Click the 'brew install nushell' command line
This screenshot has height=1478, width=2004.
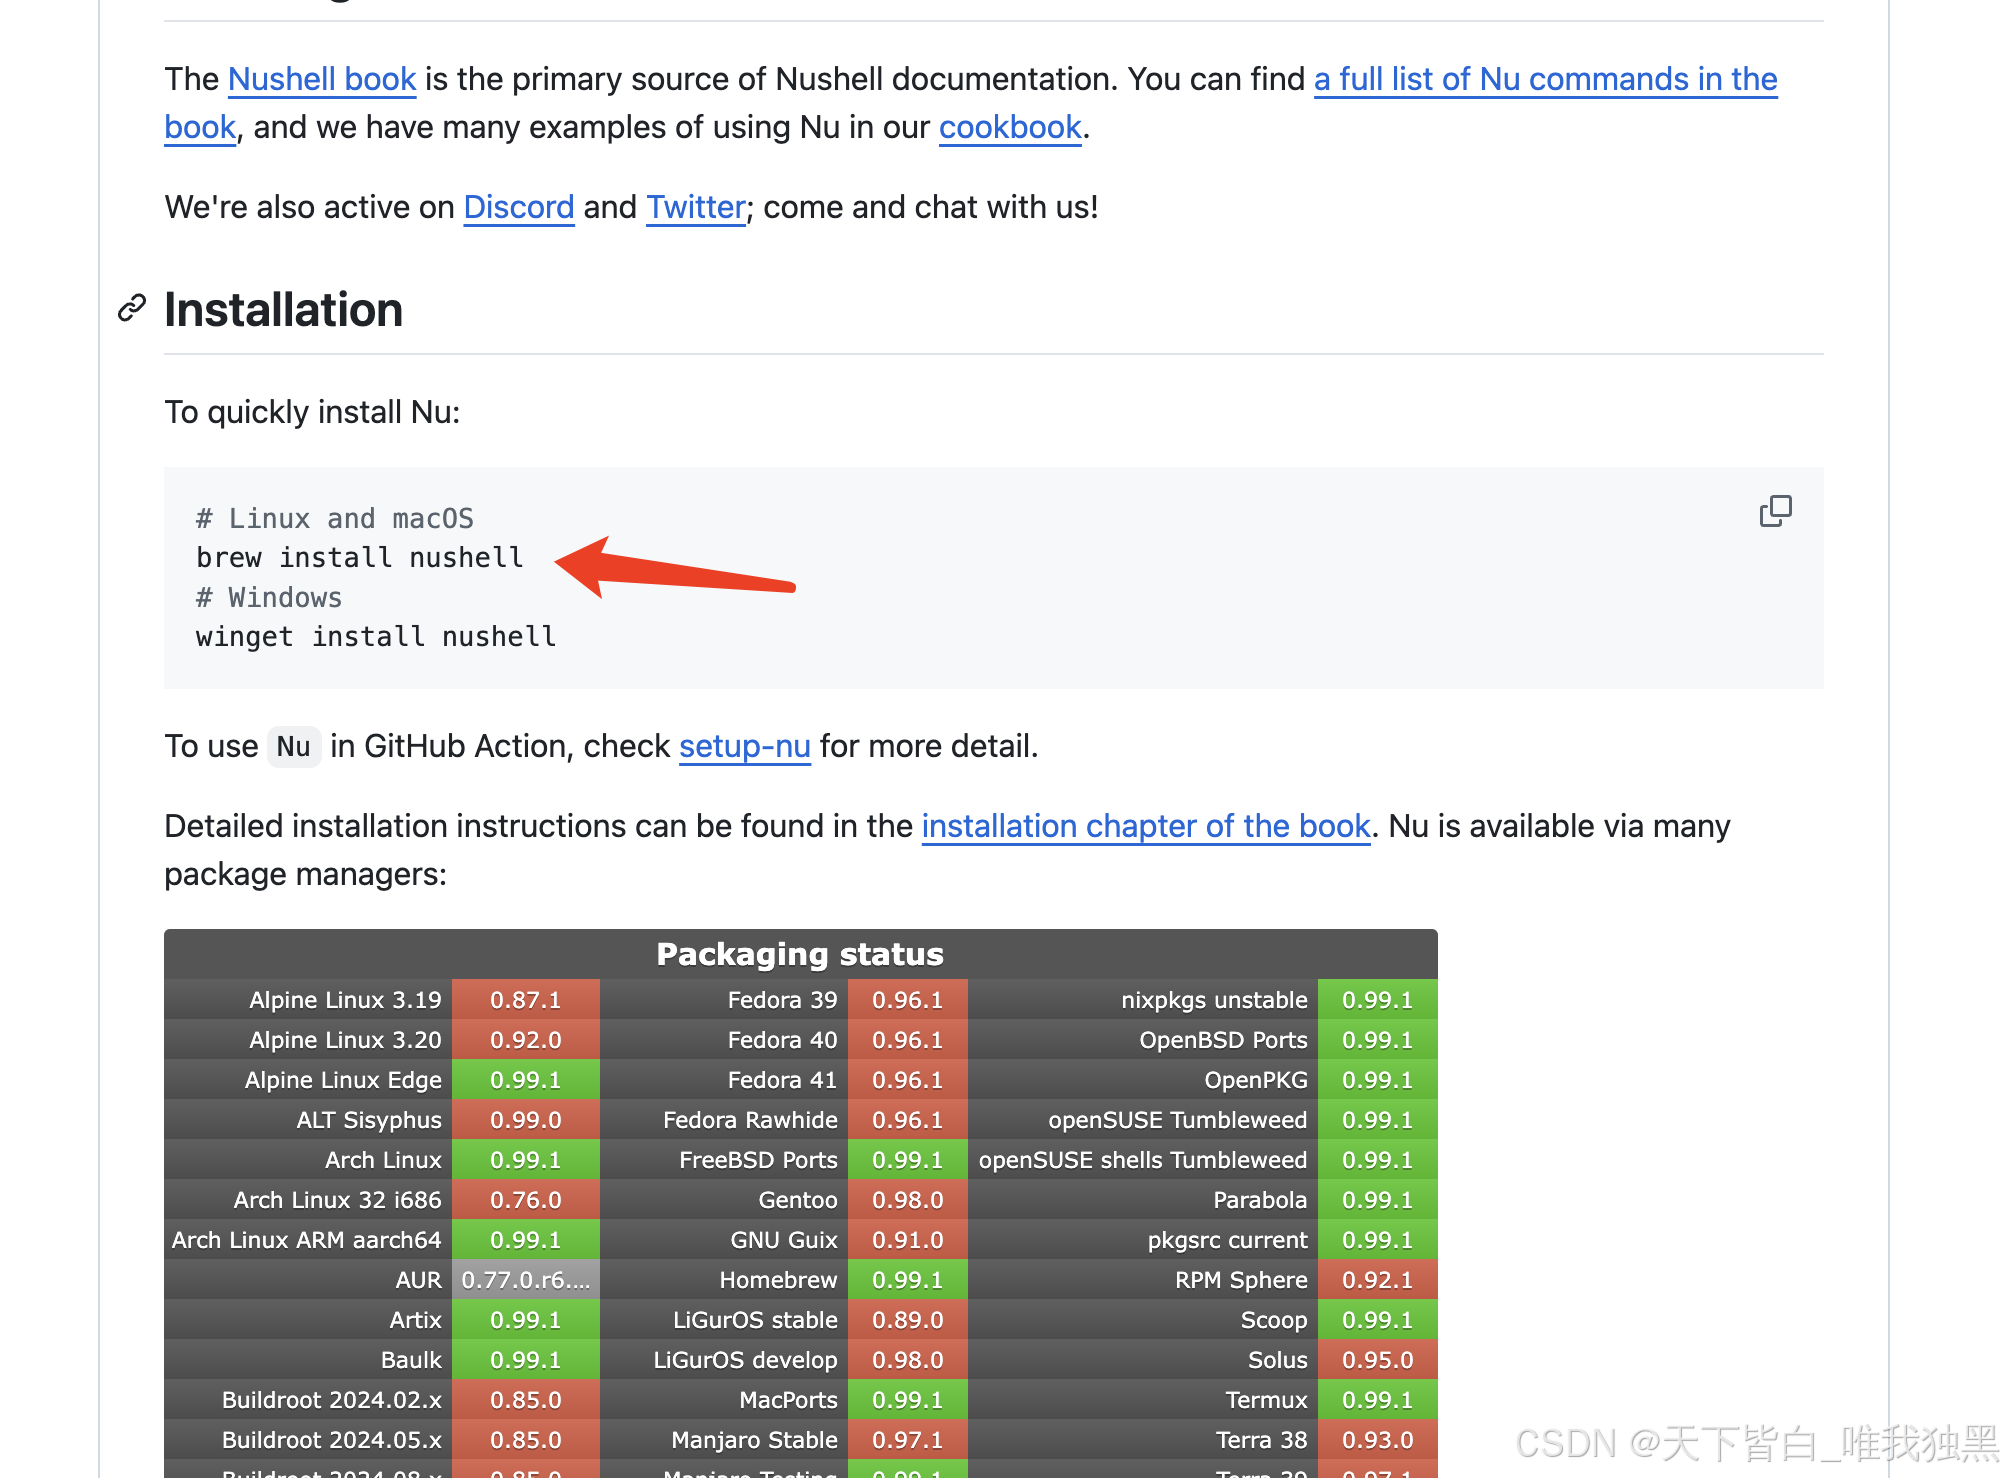(x=360, y=558)
